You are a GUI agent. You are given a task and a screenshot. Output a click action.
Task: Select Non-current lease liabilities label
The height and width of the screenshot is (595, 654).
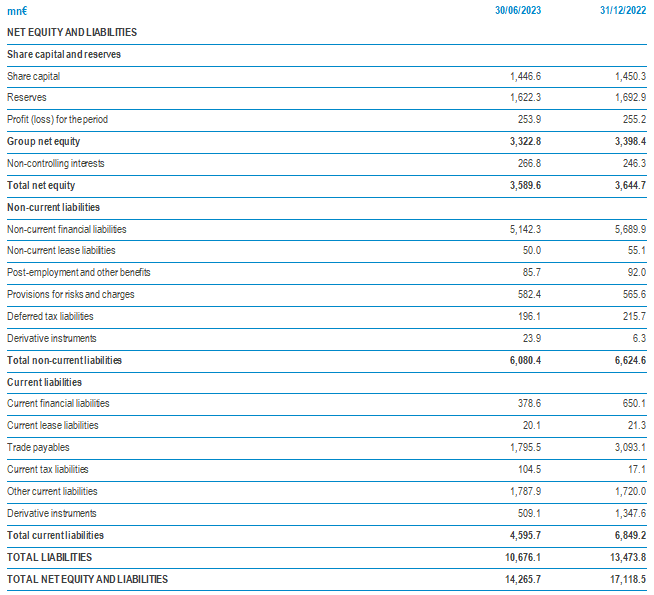tap(61, 250)
